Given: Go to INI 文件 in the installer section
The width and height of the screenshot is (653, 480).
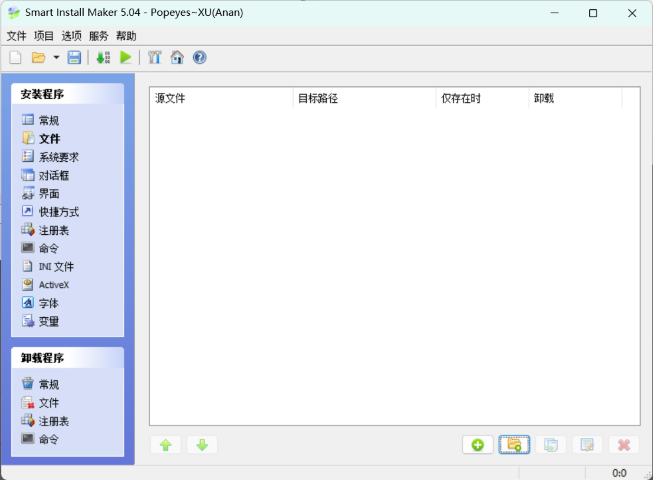Looking at the screenshot, I should click(x=55, y=267).
